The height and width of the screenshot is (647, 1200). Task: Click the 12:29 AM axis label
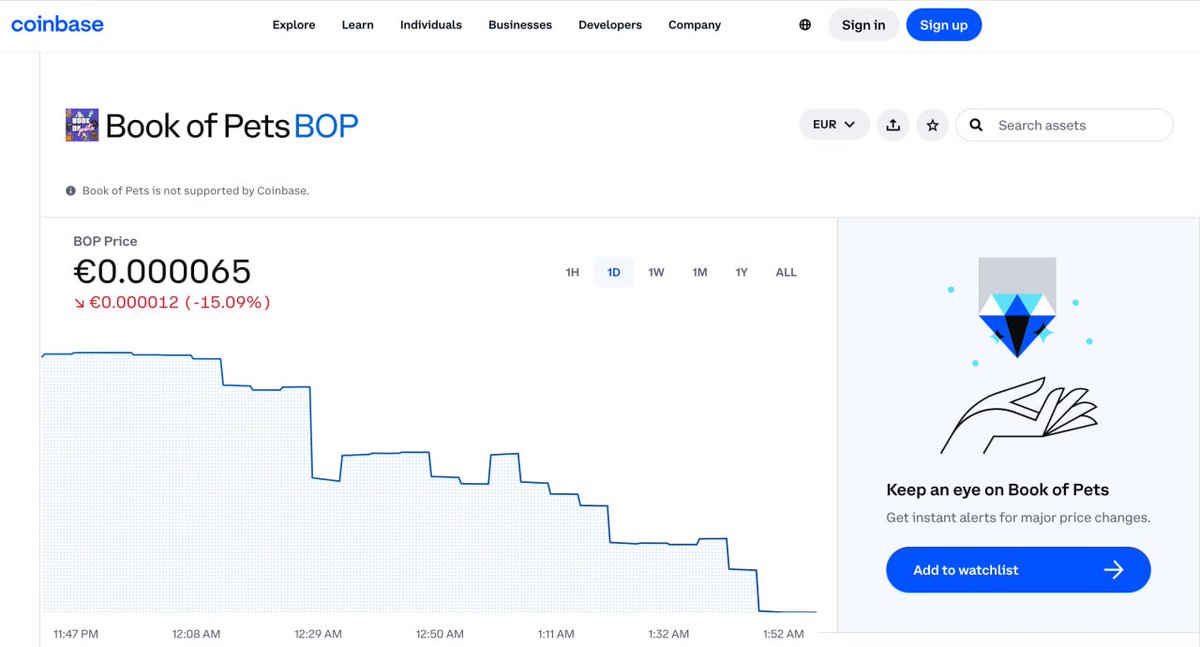pos(318,634)
